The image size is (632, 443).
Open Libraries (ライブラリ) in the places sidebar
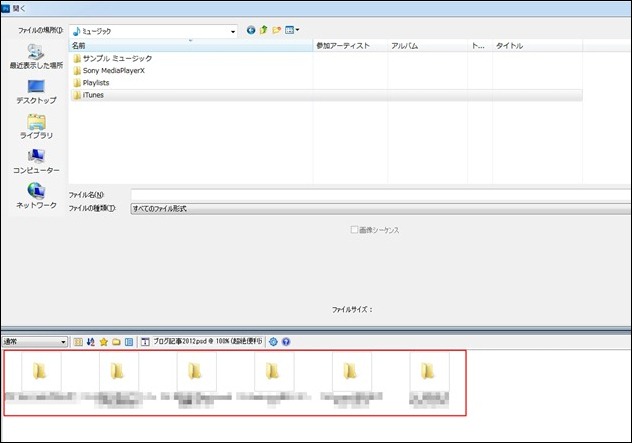pyautogui.click(x=37, y=127)
